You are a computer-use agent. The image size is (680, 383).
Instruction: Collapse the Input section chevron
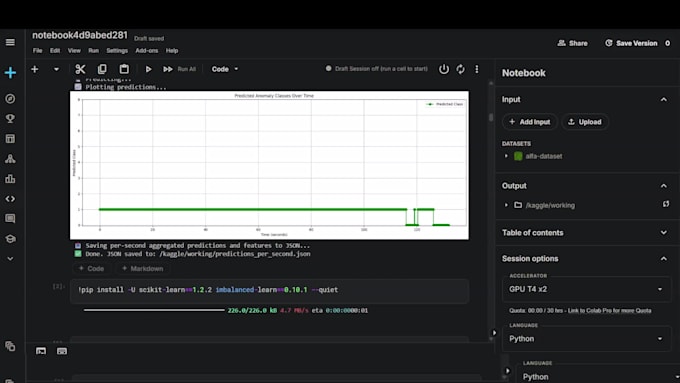(664, 99)
